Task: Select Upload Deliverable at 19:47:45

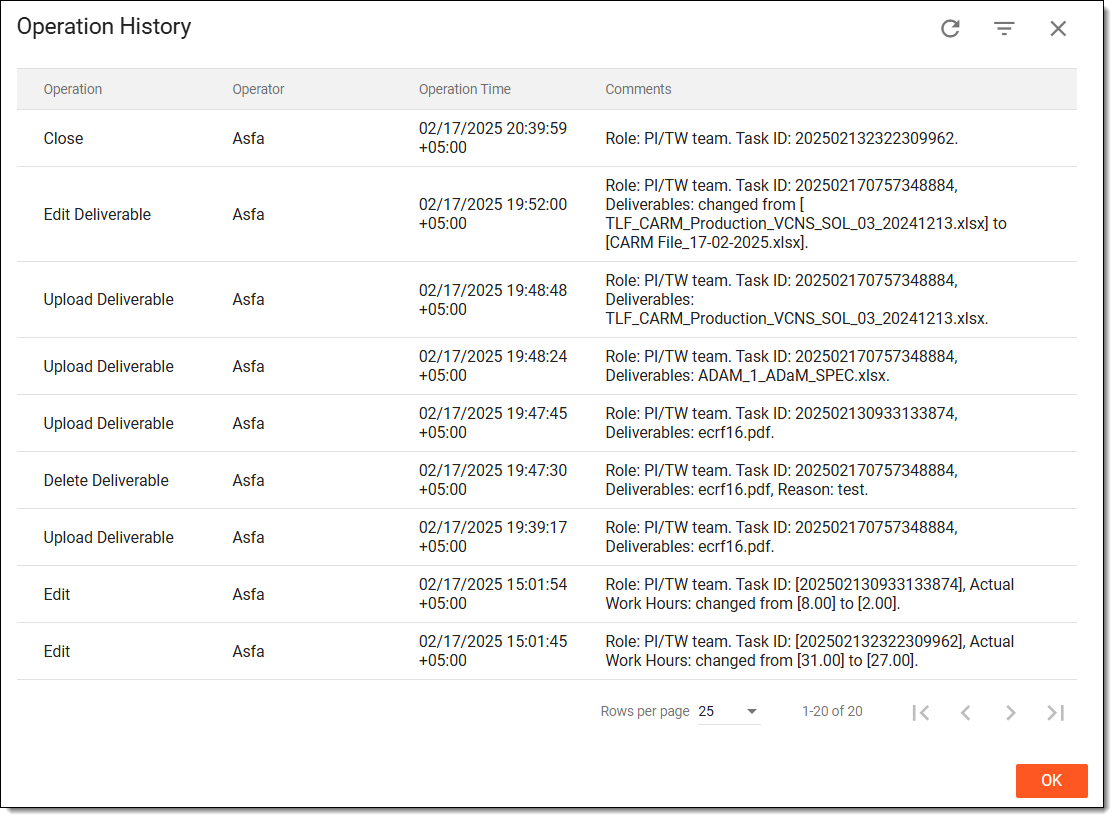Action: (109, 424)
